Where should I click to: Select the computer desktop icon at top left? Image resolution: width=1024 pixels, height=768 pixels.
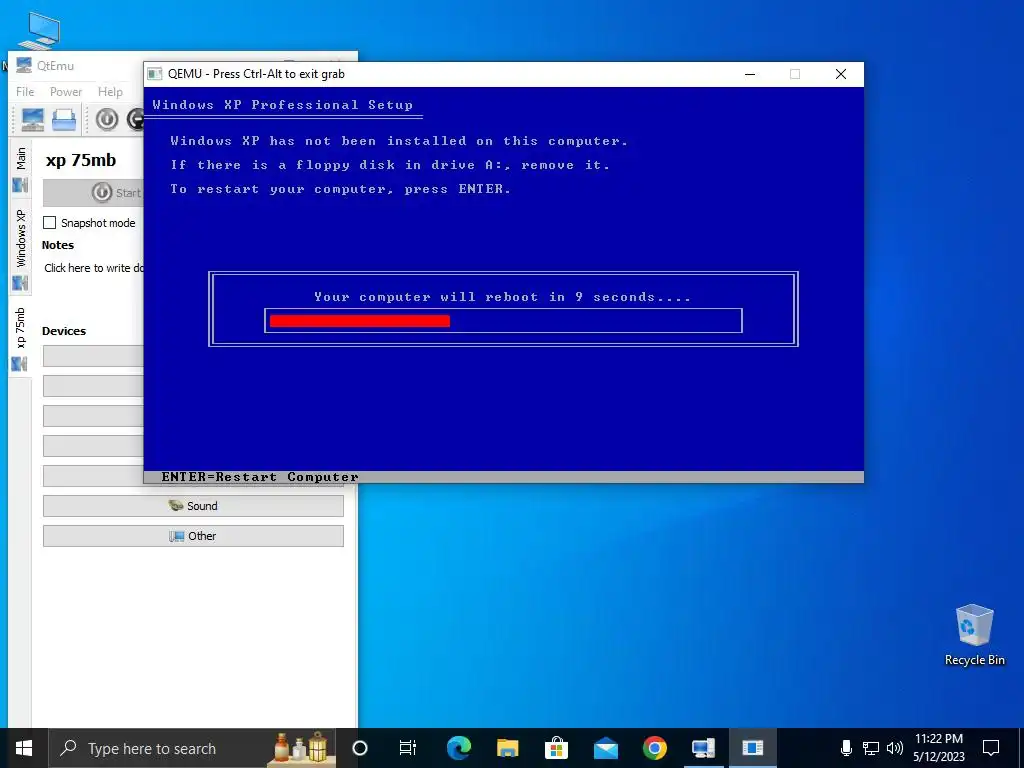(39, 30)
